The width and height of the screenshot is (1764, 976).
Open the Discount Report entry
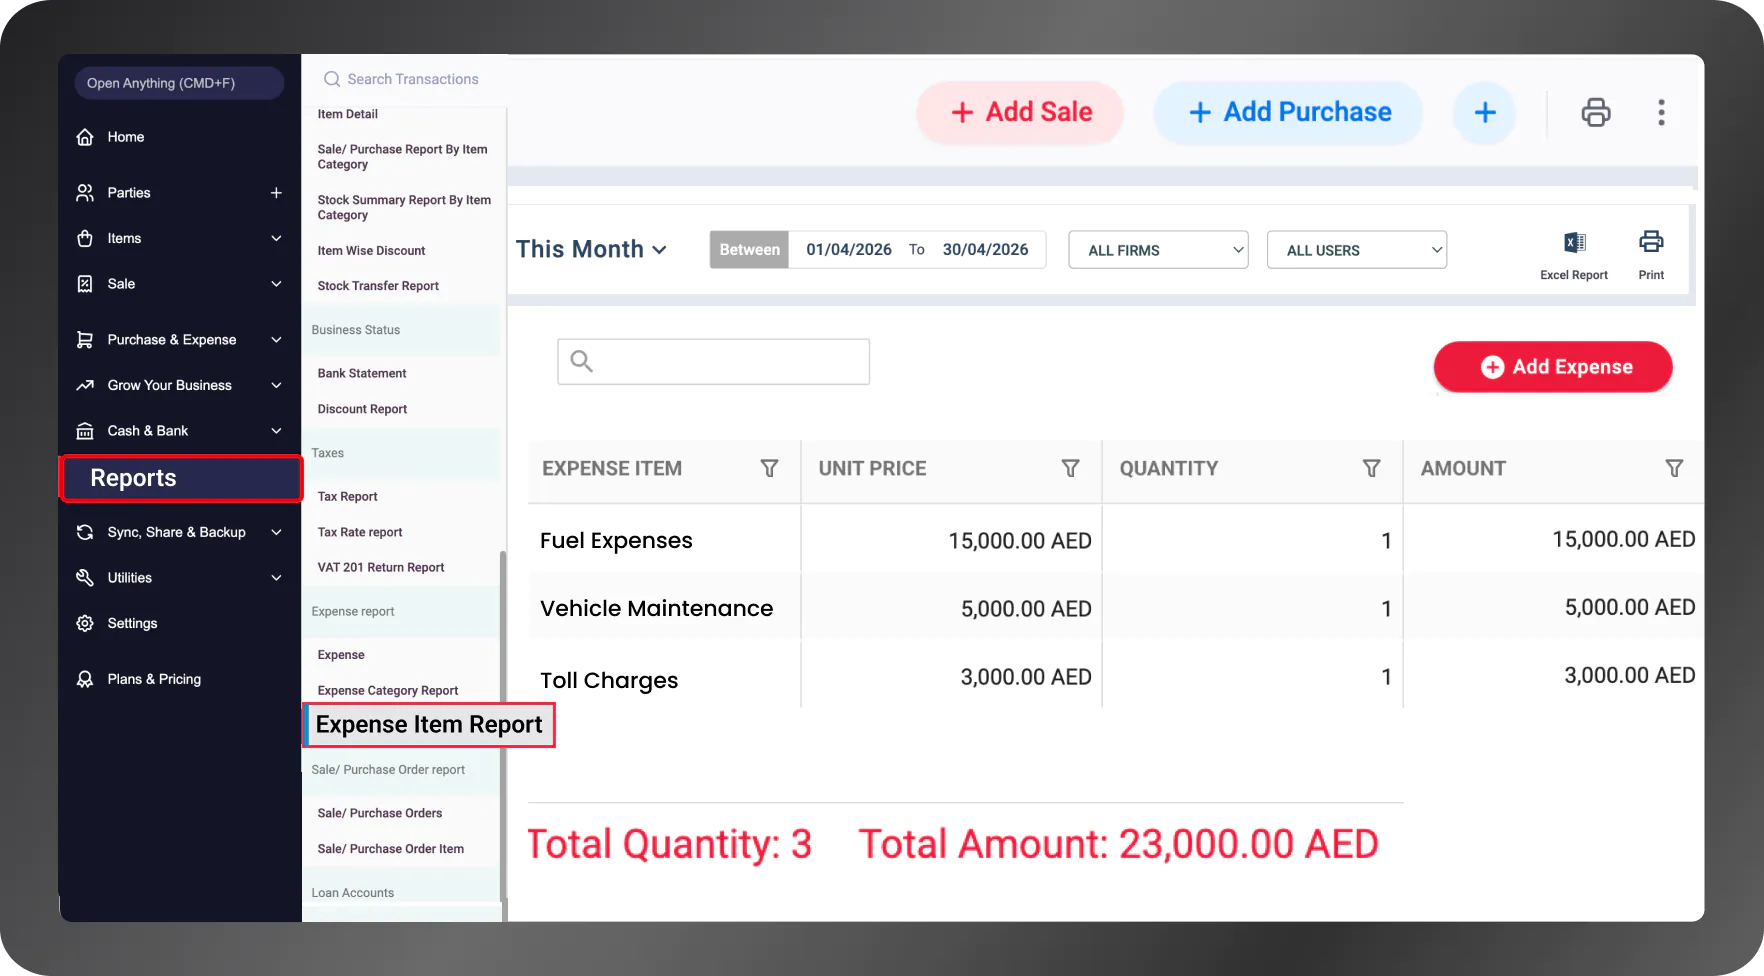[x=362, y=409]
